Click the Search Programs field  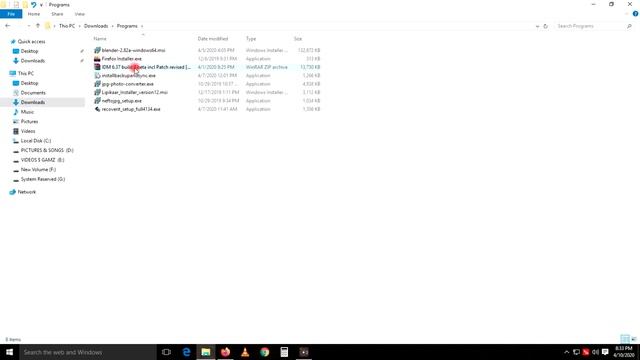pyautogui.click(x=591, y=26)
